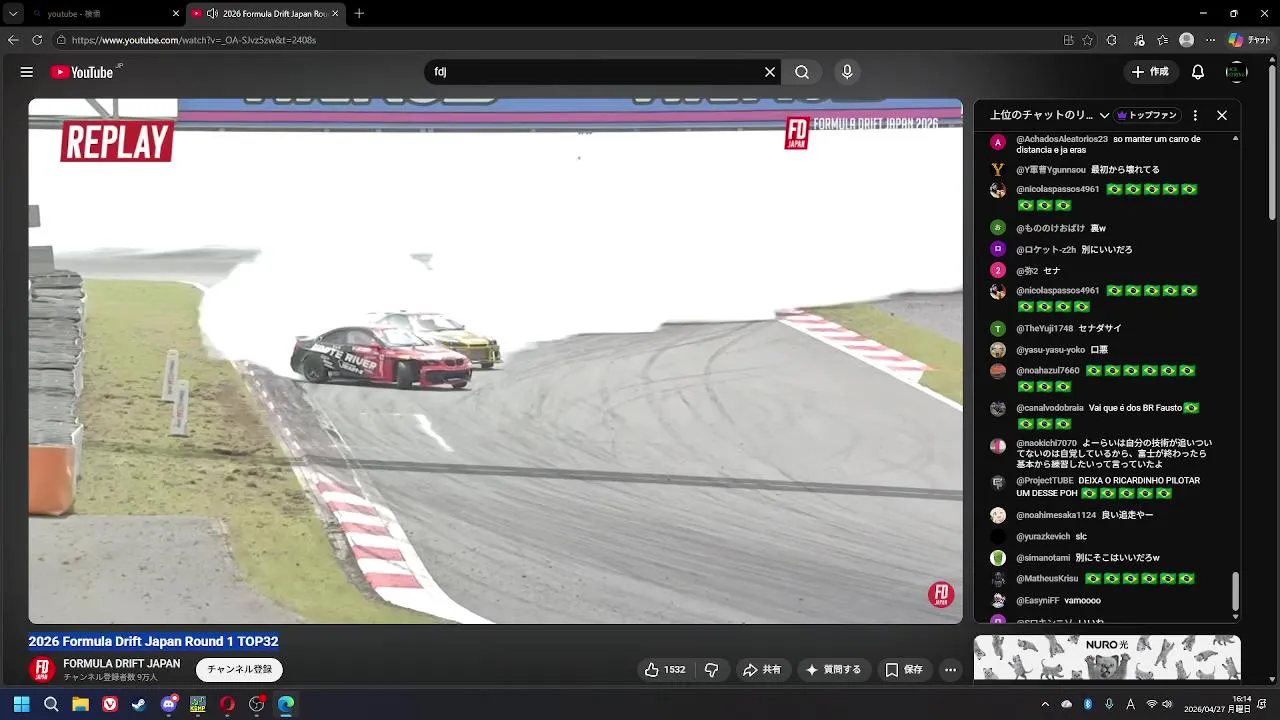This screenshot has height=720, width=1280.
Task: Open browser settings ellipsis menu
Action: click(1211, 40)
